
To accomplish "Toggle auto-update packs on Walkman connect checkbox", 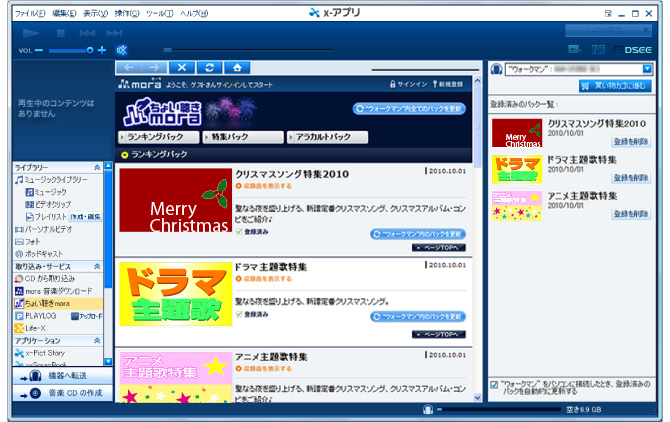I will pos(496,384).
